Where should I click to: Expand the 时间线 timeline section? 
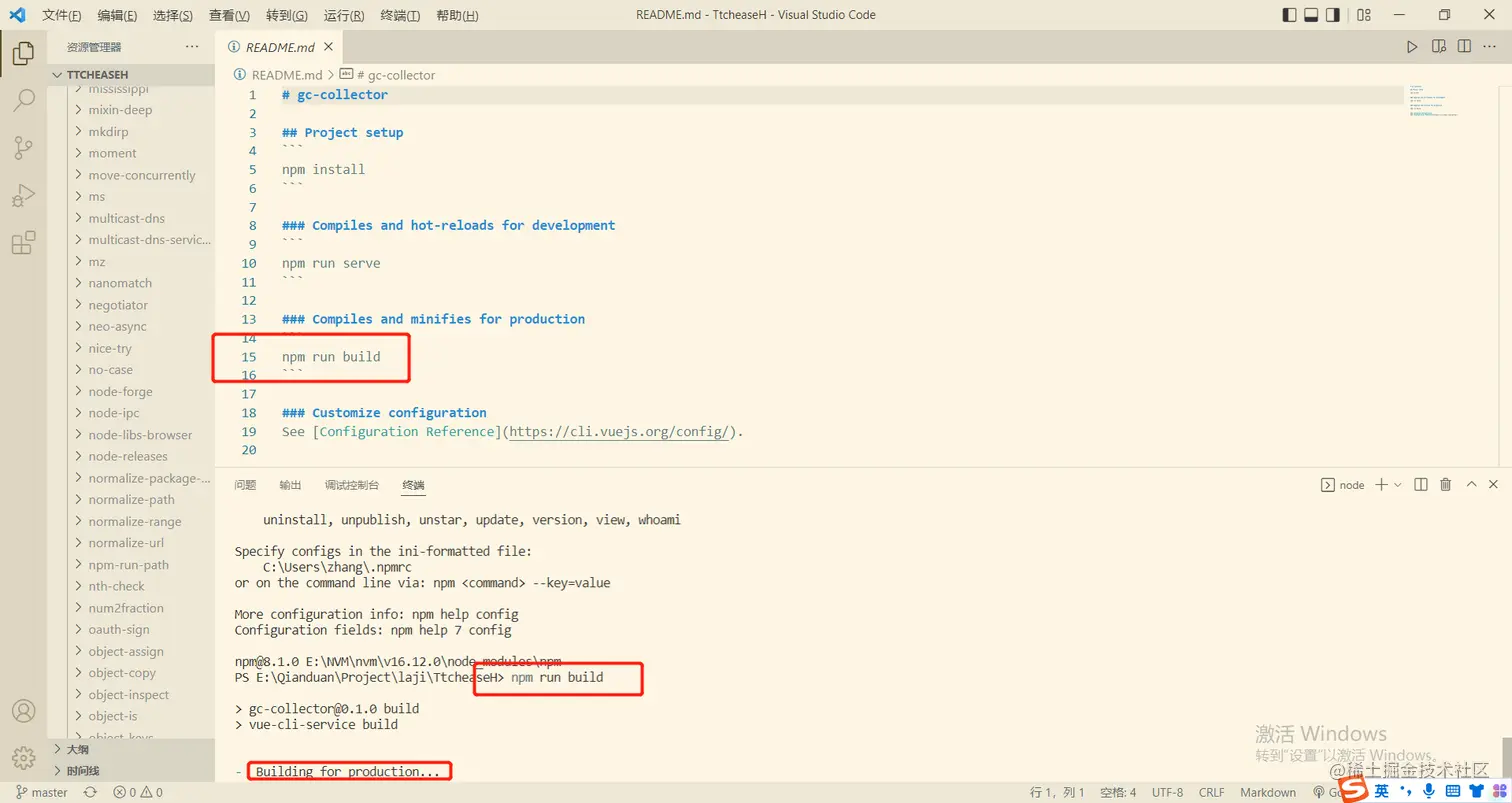pyautogui.click(x=131, y=771)
